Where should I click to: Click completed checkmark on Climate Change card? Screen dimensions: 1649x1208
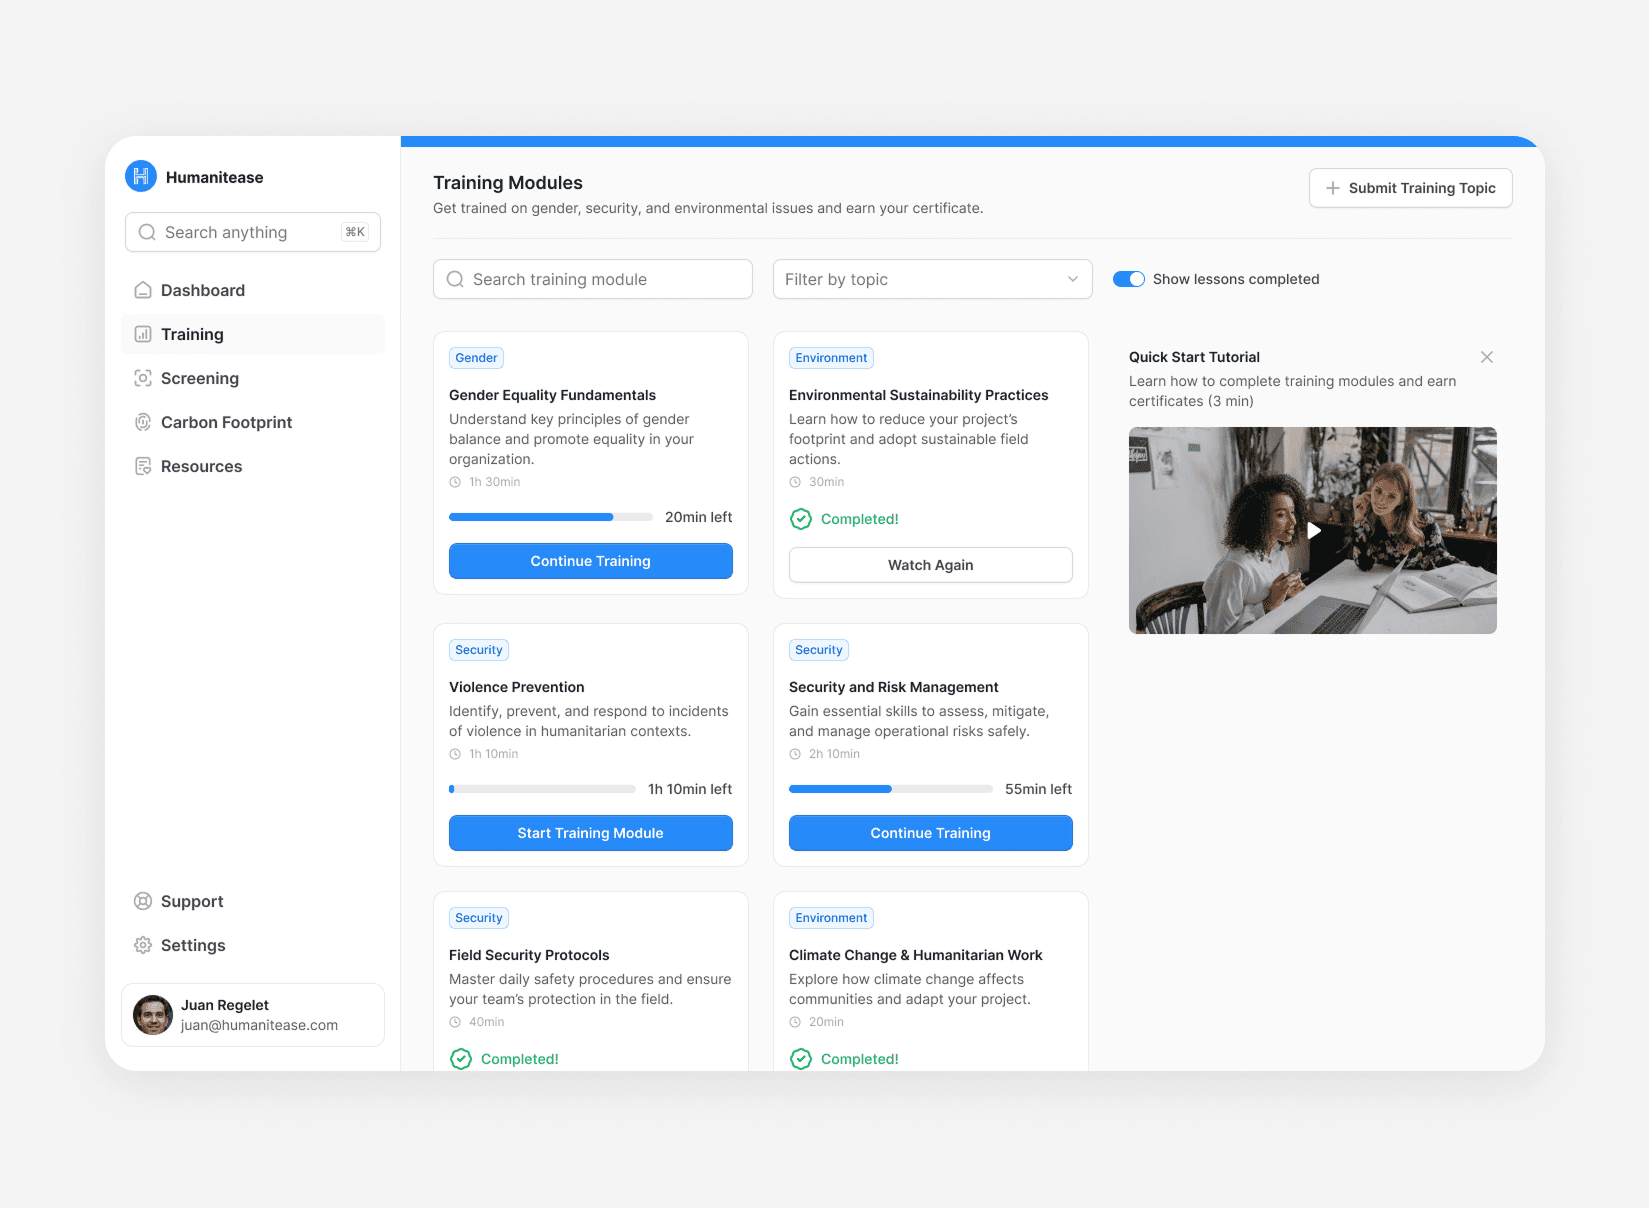[x=801, y=1059]
